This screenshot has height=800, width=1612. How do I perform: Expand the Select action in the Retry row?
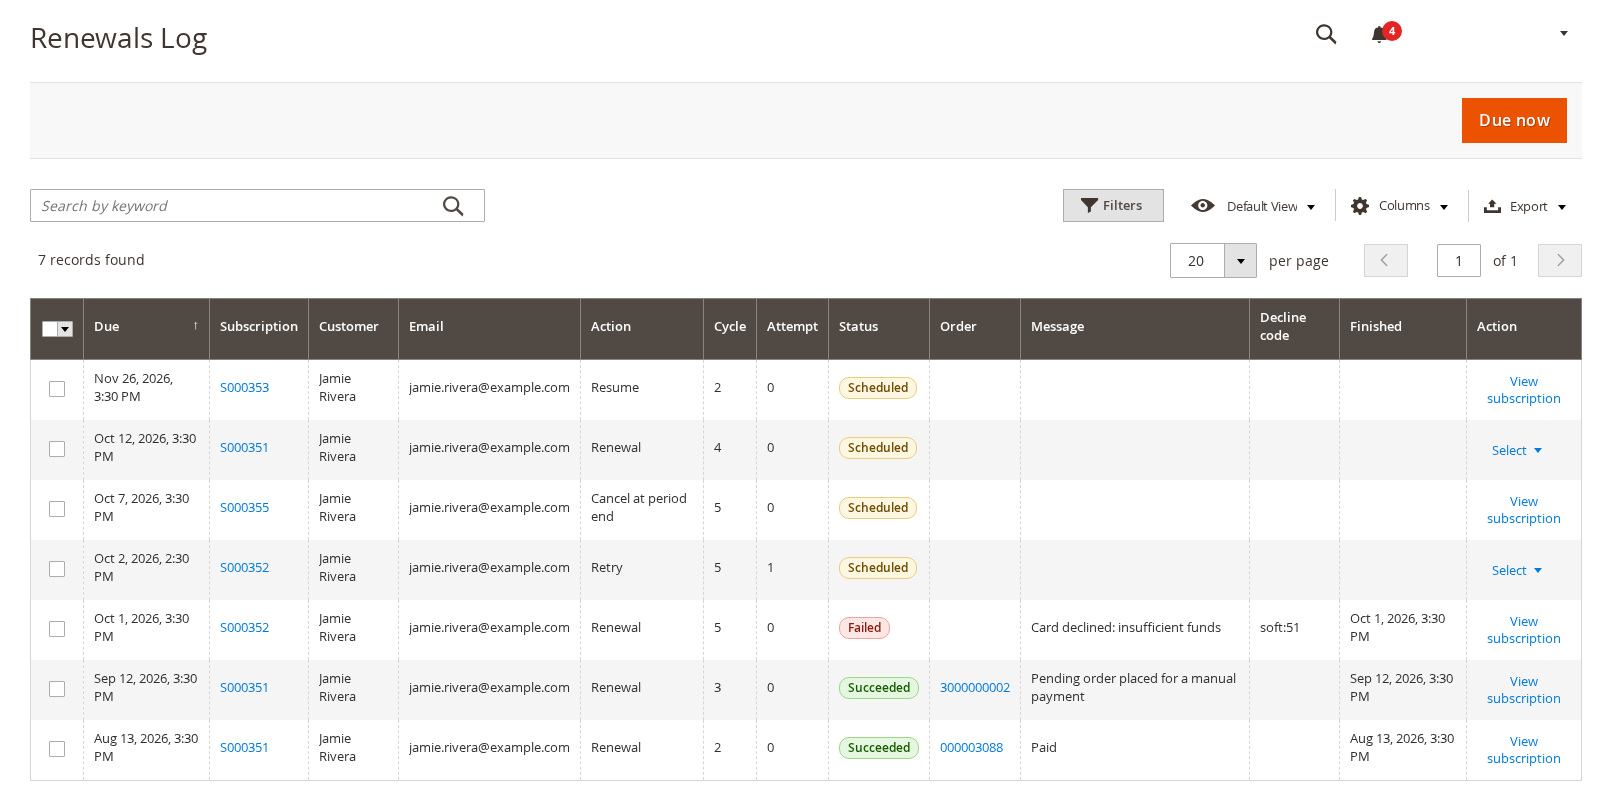point(1516,571)
